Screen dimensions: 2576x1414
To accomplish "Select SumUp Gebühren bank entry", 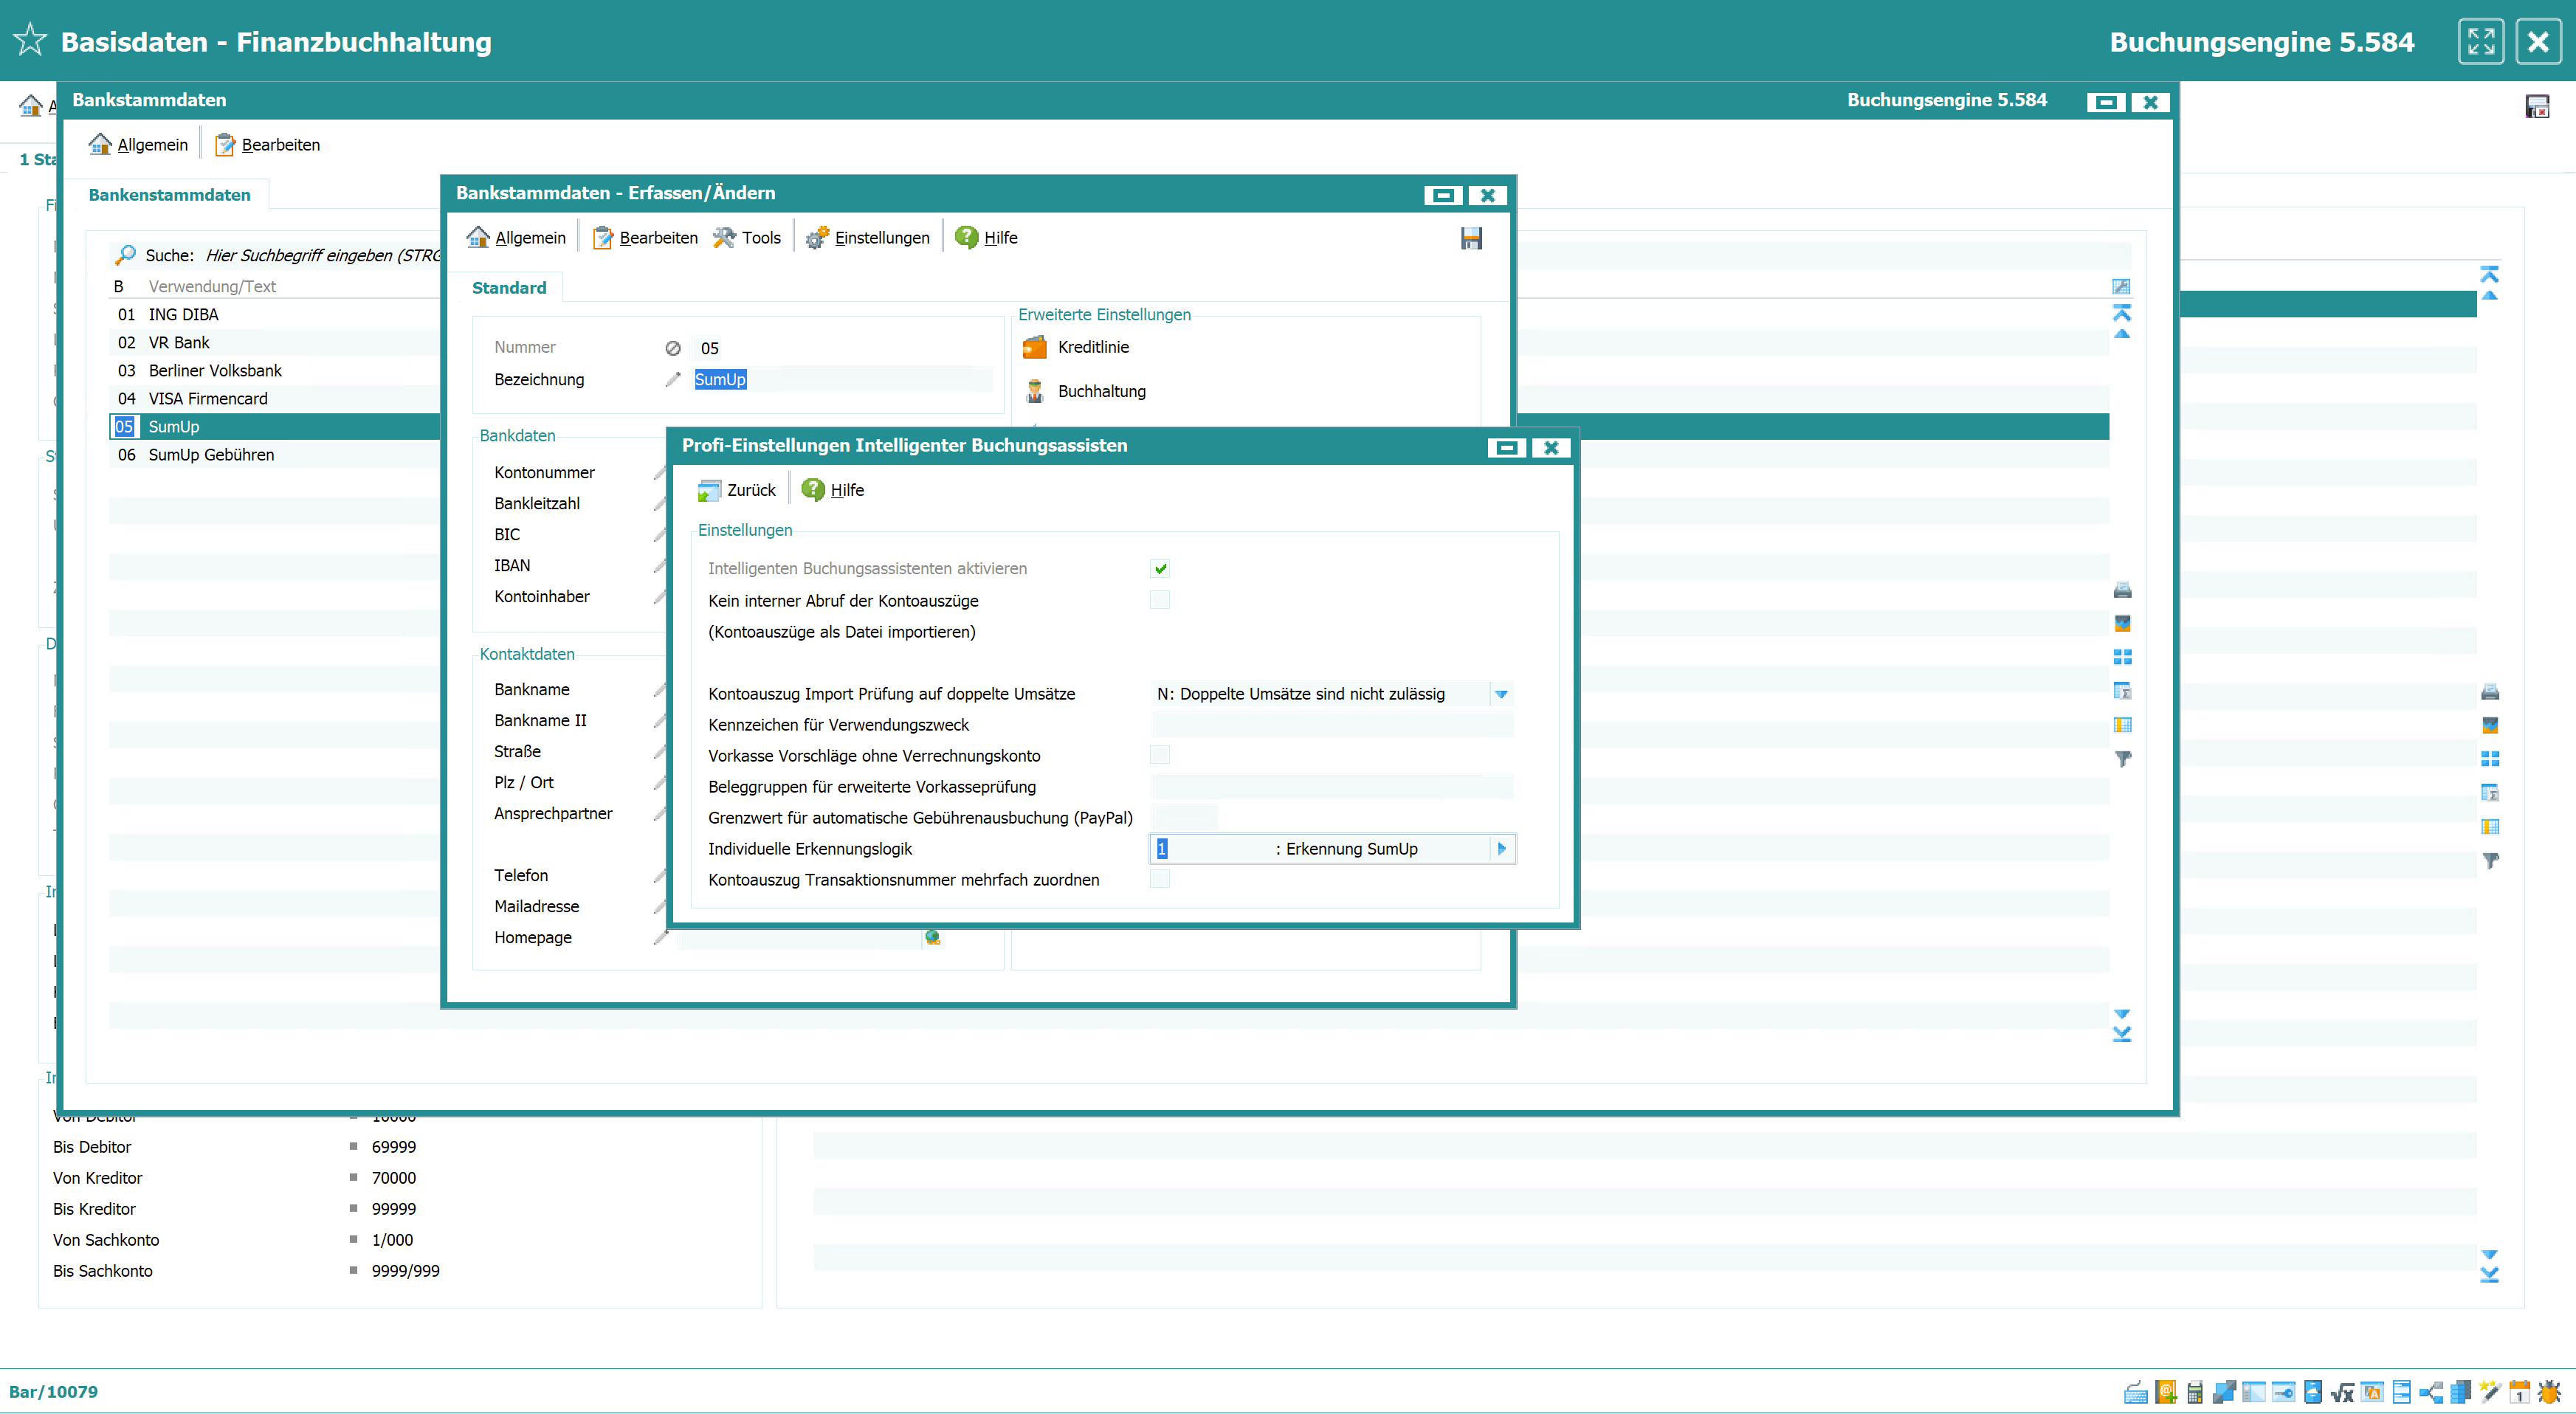I will click(x=211, y=455).
